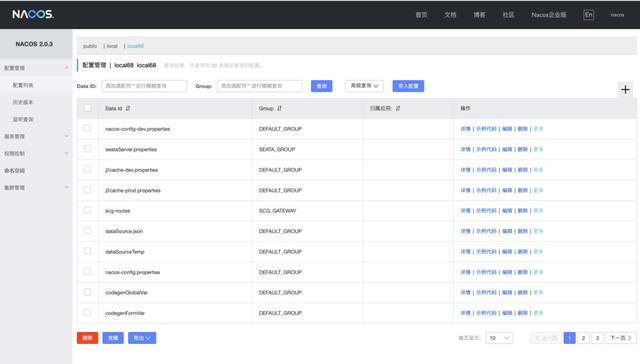Open the blue export dropdown button

coord(142,338)
